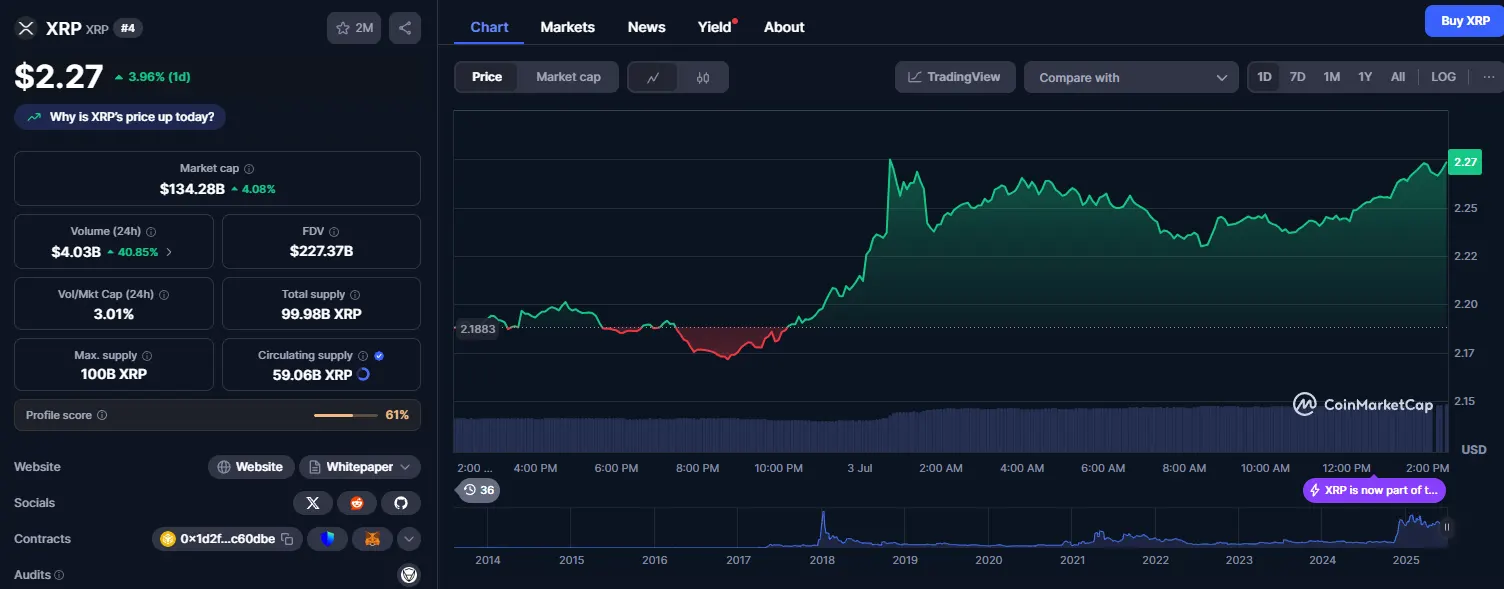Click the Audits info icon
This screenshot has height=589, width=1504.
pos(59,575)
